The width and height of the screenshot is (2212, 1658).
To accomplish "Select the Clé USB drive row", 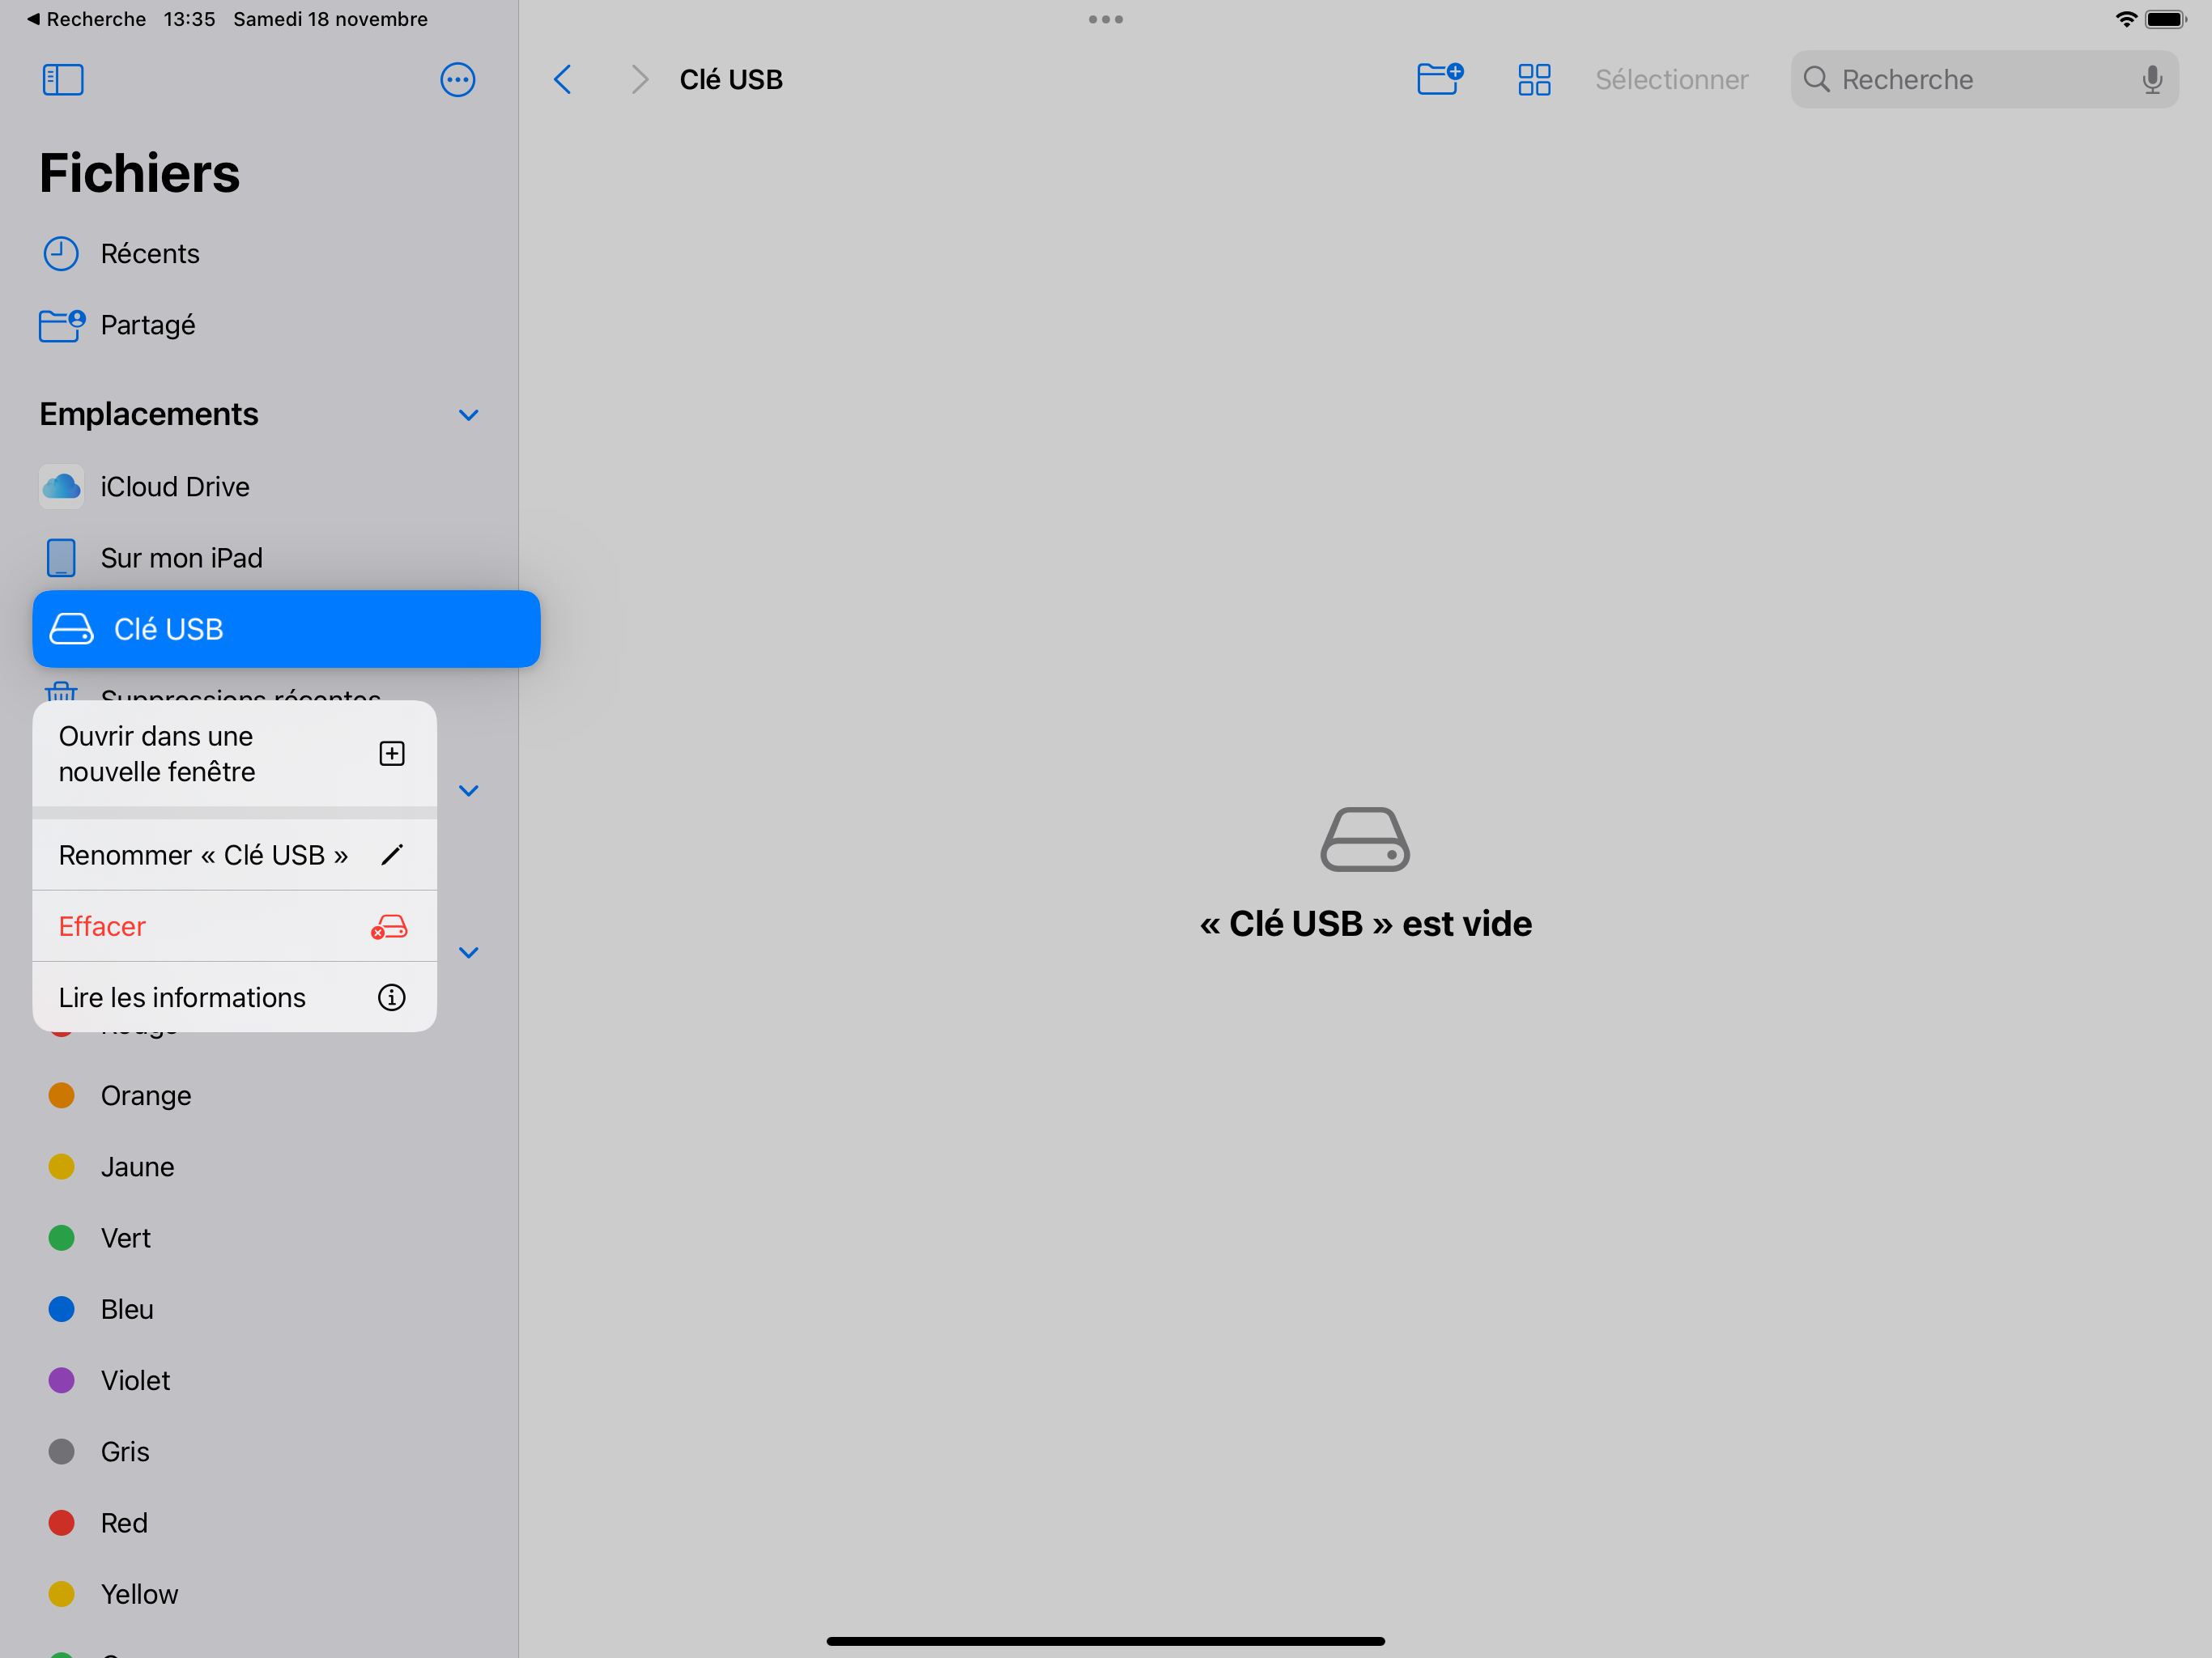I will [x=286, y=629].
